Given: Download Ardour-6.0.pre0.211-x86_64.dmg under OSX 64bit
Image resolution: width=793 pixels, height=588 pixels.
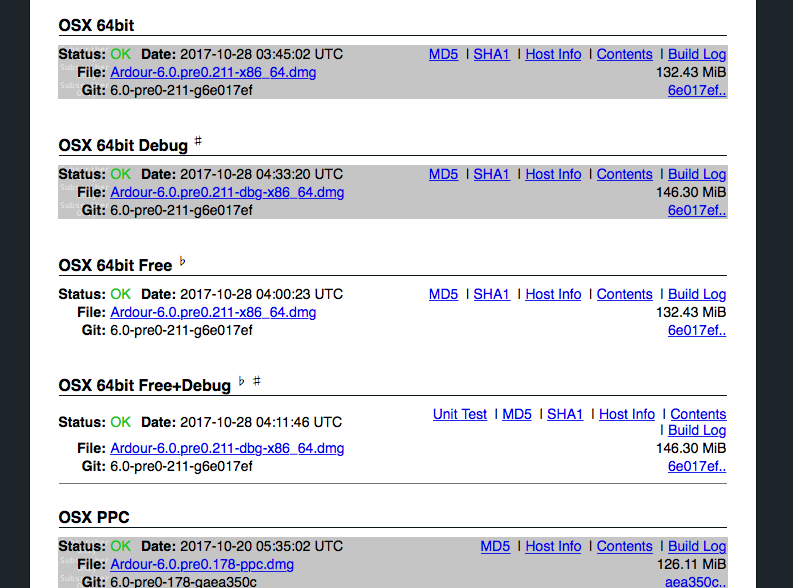Looking at the screenshot, I should [x=213, y=73].
